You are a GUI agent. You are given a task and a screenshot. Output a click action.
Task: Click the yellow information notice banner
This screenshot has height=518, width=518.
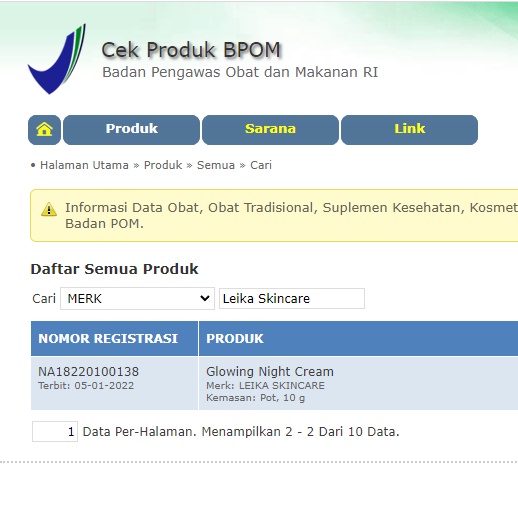pos(274,215)
